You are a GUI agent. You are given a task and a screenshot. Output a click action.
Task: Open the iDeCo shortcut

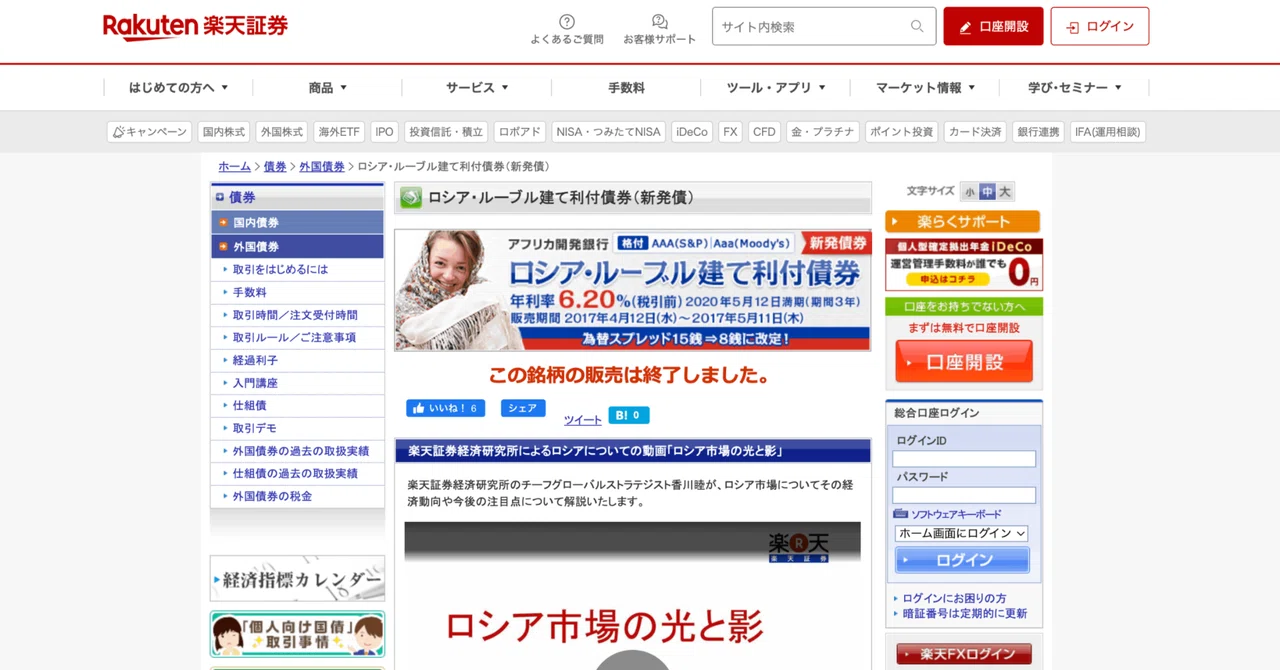(691, 132)
